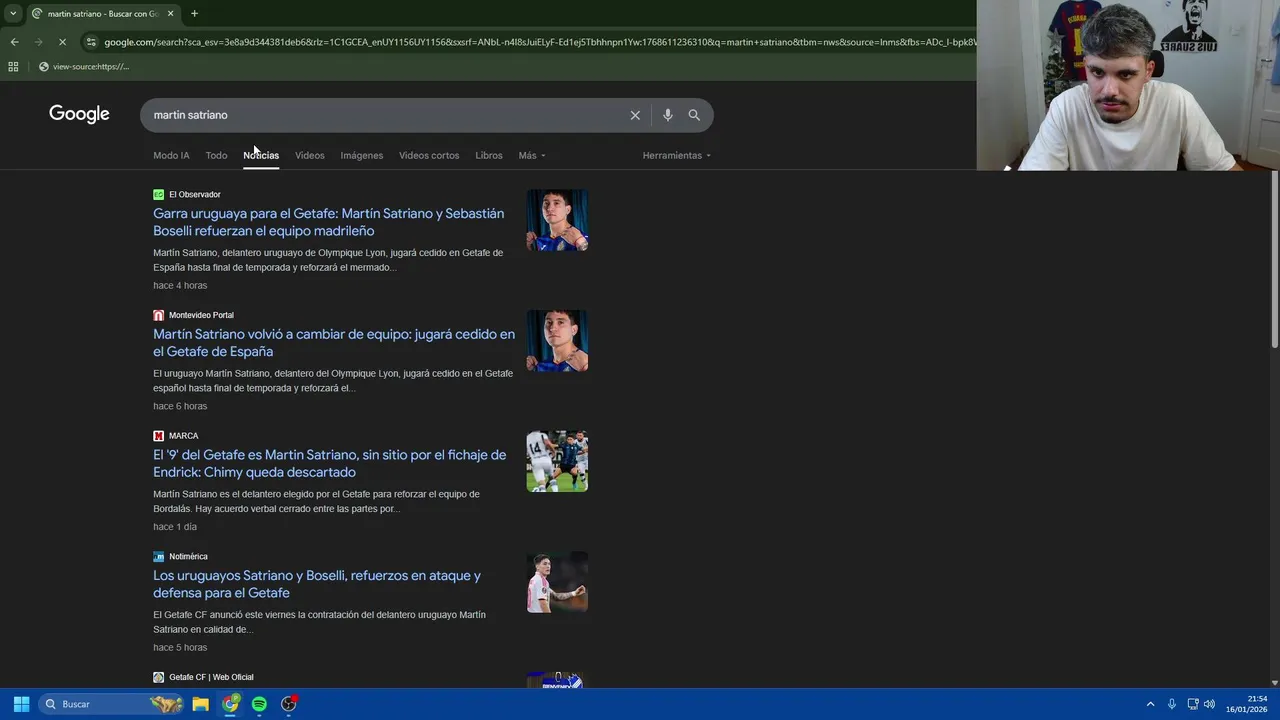The image size is (1280, 720).
Task: Open El Observador Garra uruguaya article
Action: coord(328,222)
